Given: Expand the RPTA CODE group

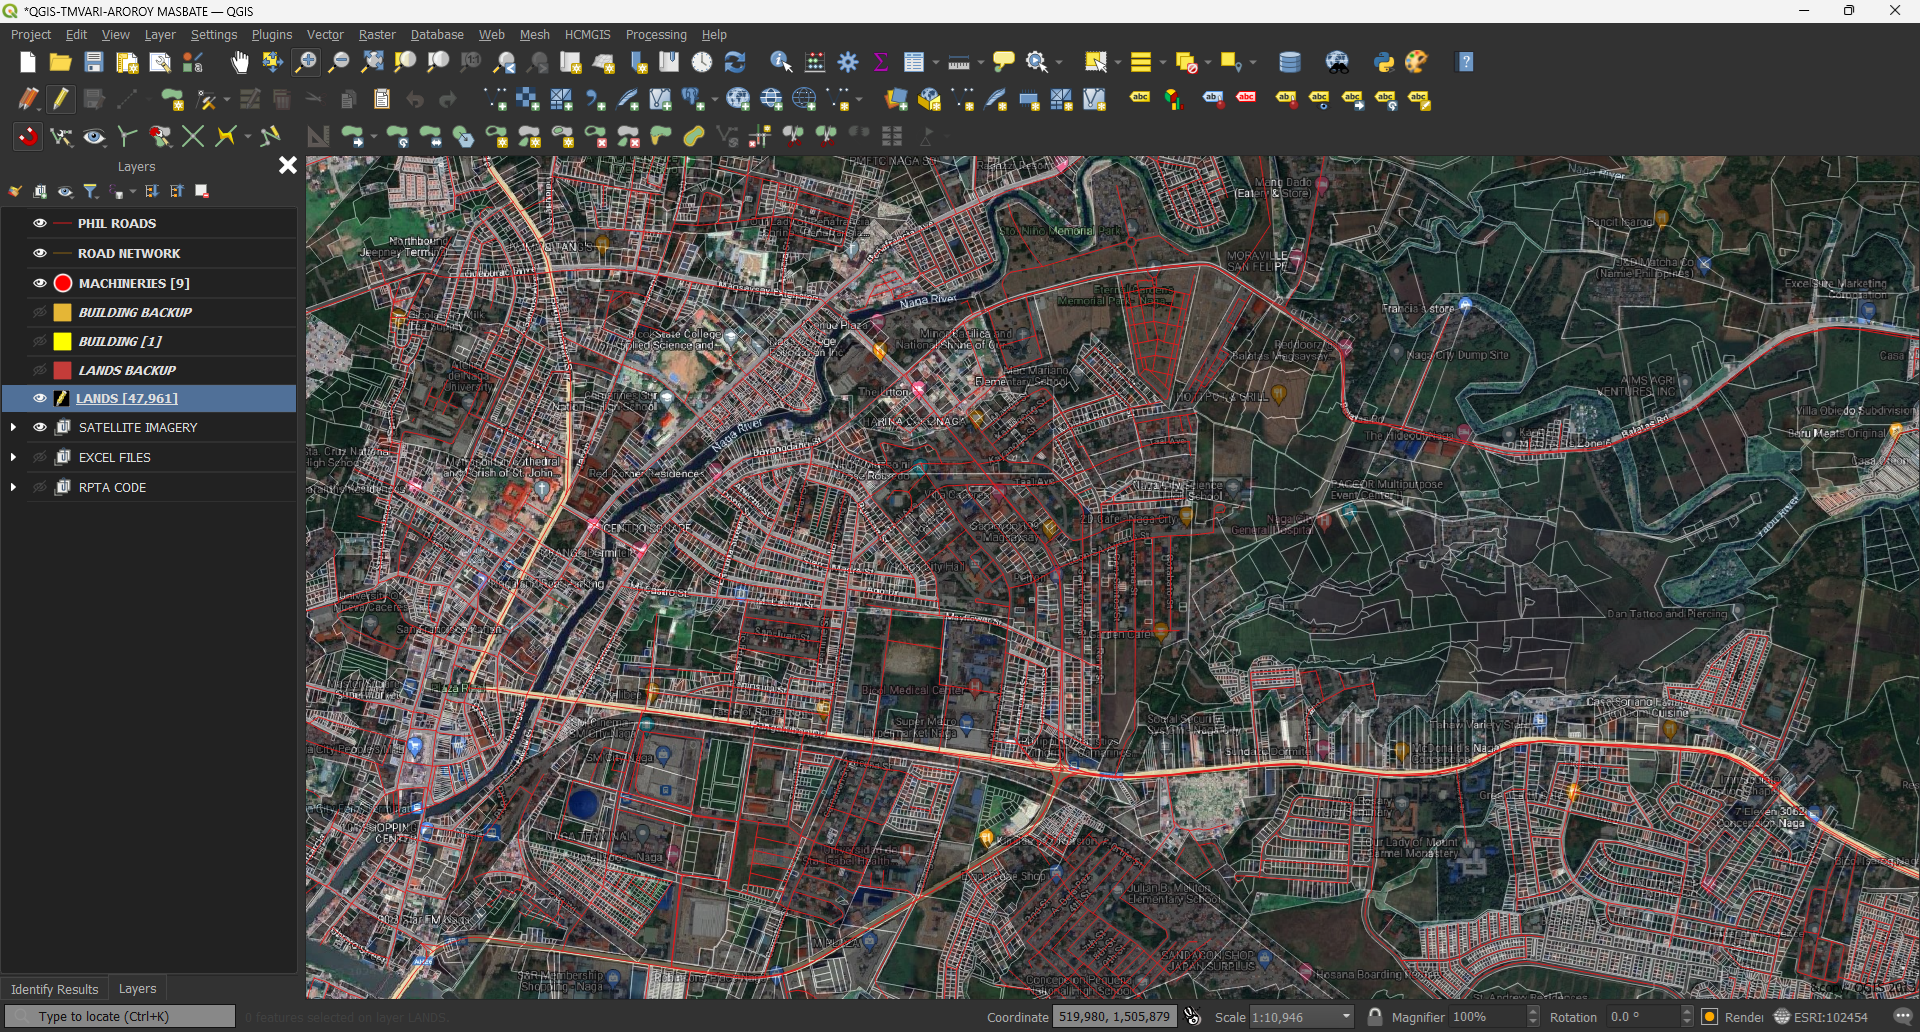Looking at the screenshot, I should click(x=13, y=487).
